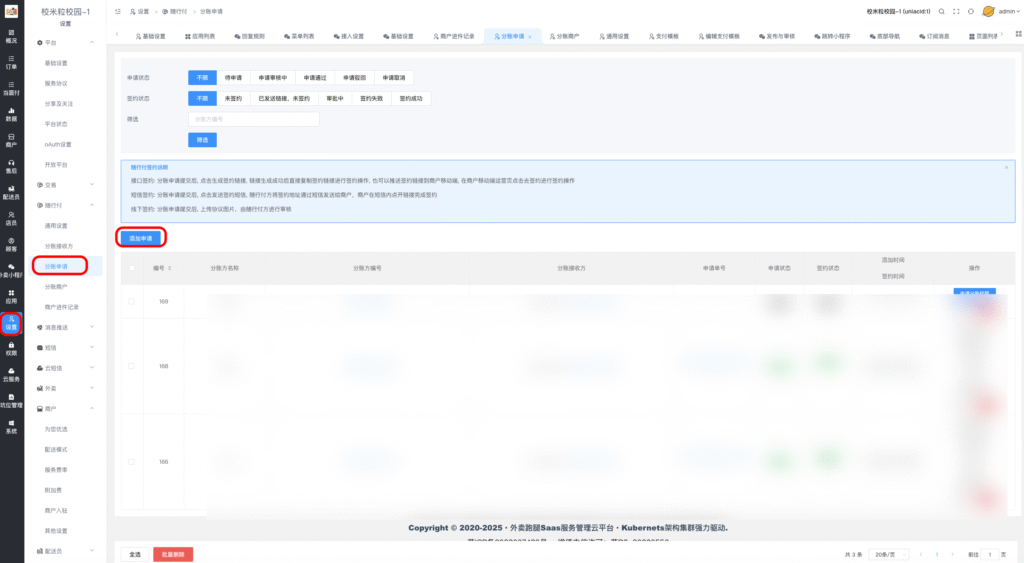The height and width of the screenshot is (563, 1024).
Task: Select 设置 settings icon in the dark sidebar
Action: coord(11,323)
